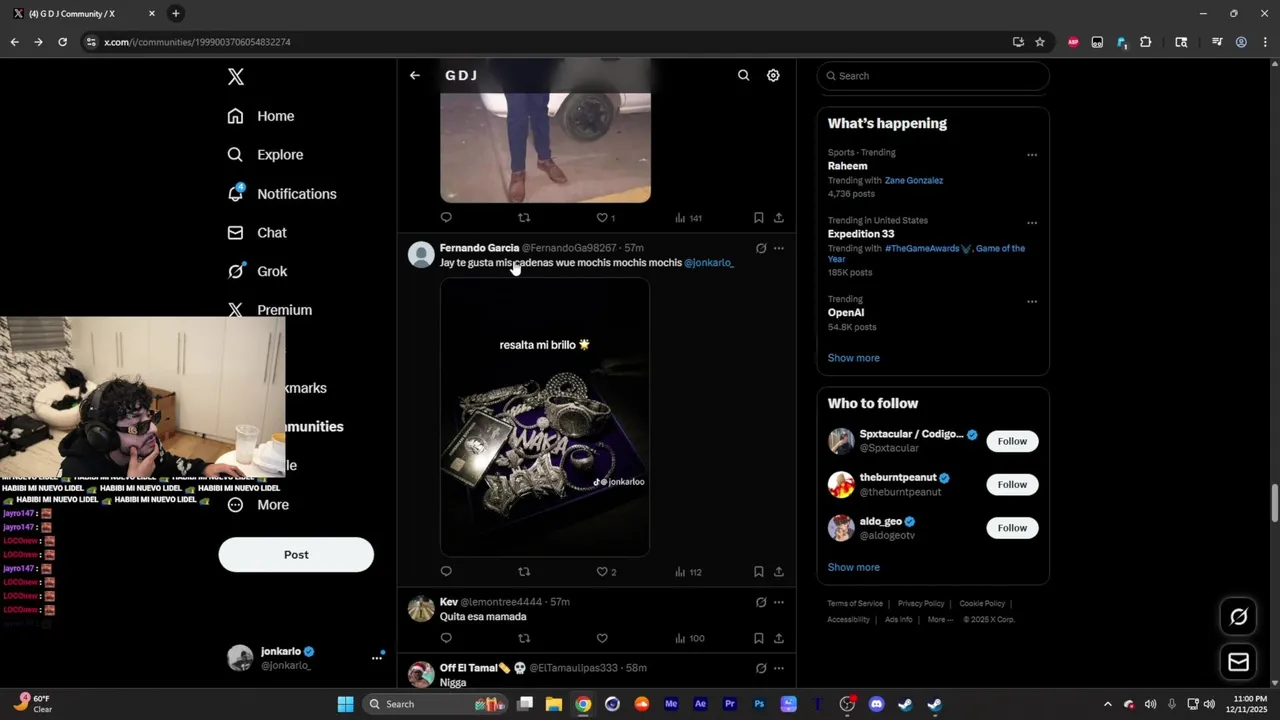Viewport: 1280px width, 720px height.
Task: Like Fernando Garcia's post with 2 likes
Action: 606,572
